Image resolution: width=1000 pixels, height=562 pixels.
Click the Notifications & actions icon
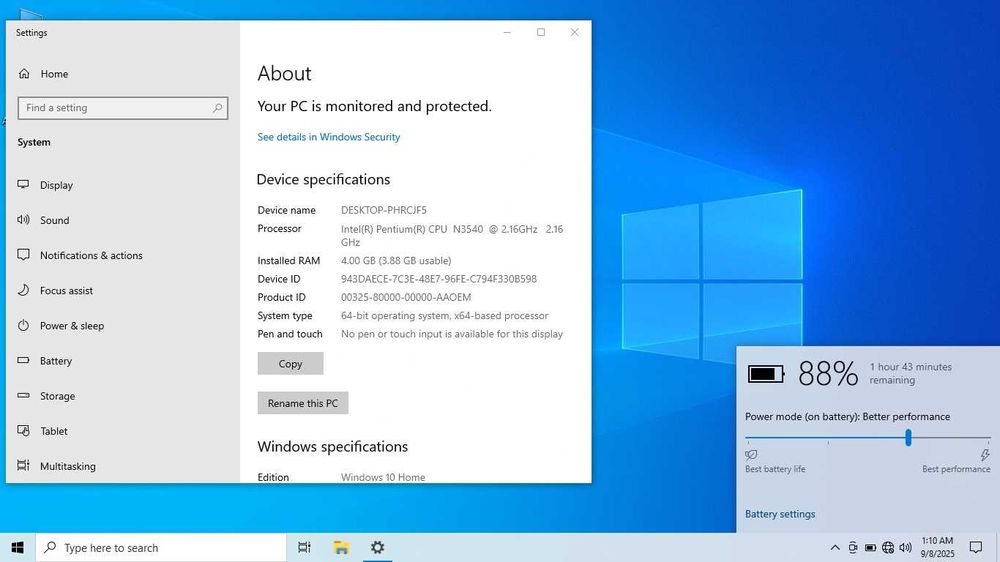pyautogui.click(x=24, y=255)
